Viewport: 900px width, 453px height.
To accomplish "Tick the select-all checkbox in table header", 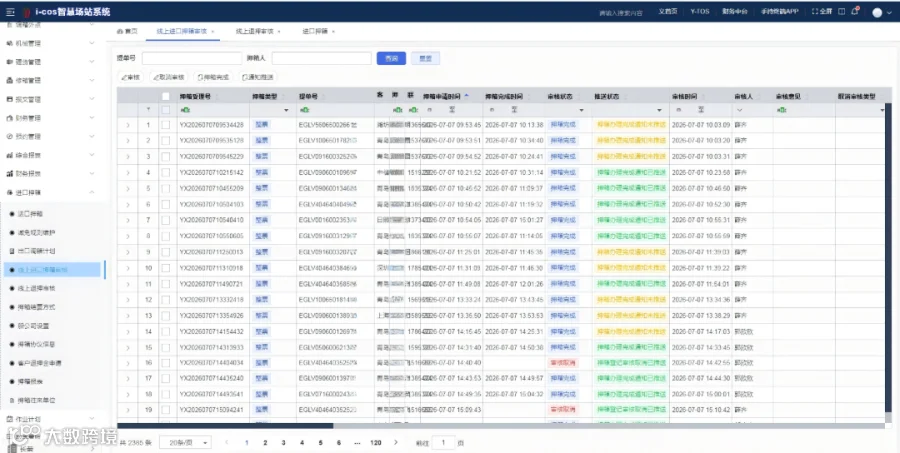I will point(166,96).
